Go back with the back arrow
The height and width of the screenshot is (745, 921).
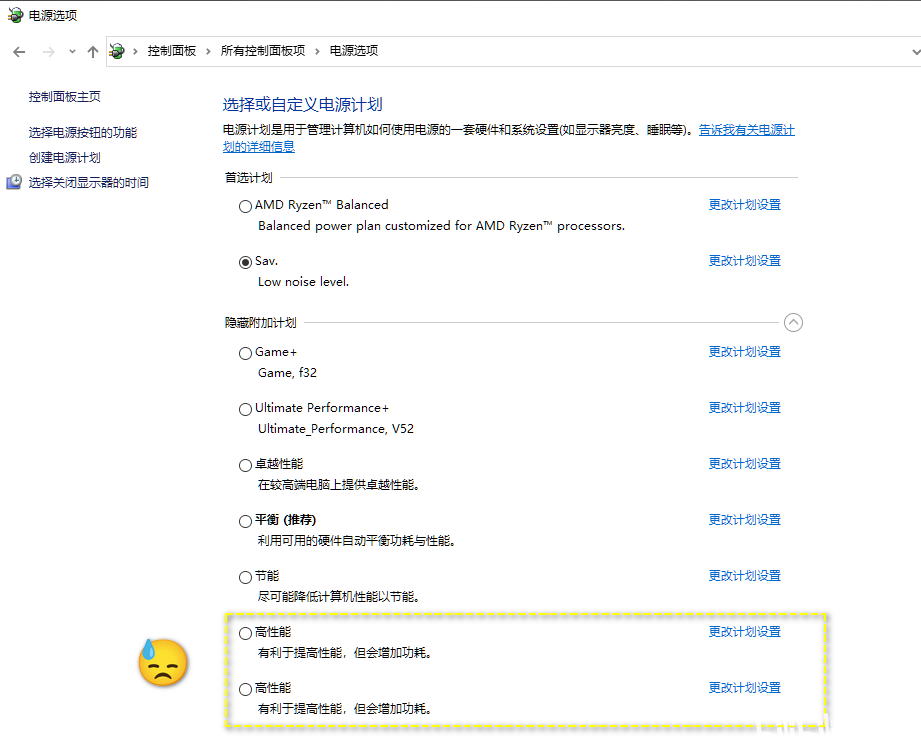[x=19, y=52]
